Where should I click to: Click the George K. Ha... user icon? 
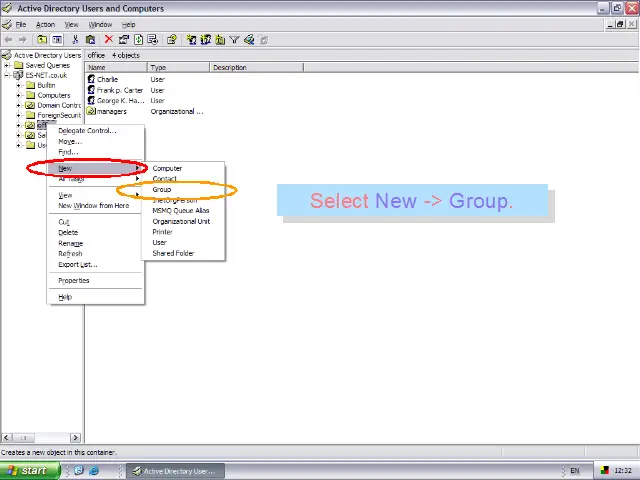click(x=91, y=100)
